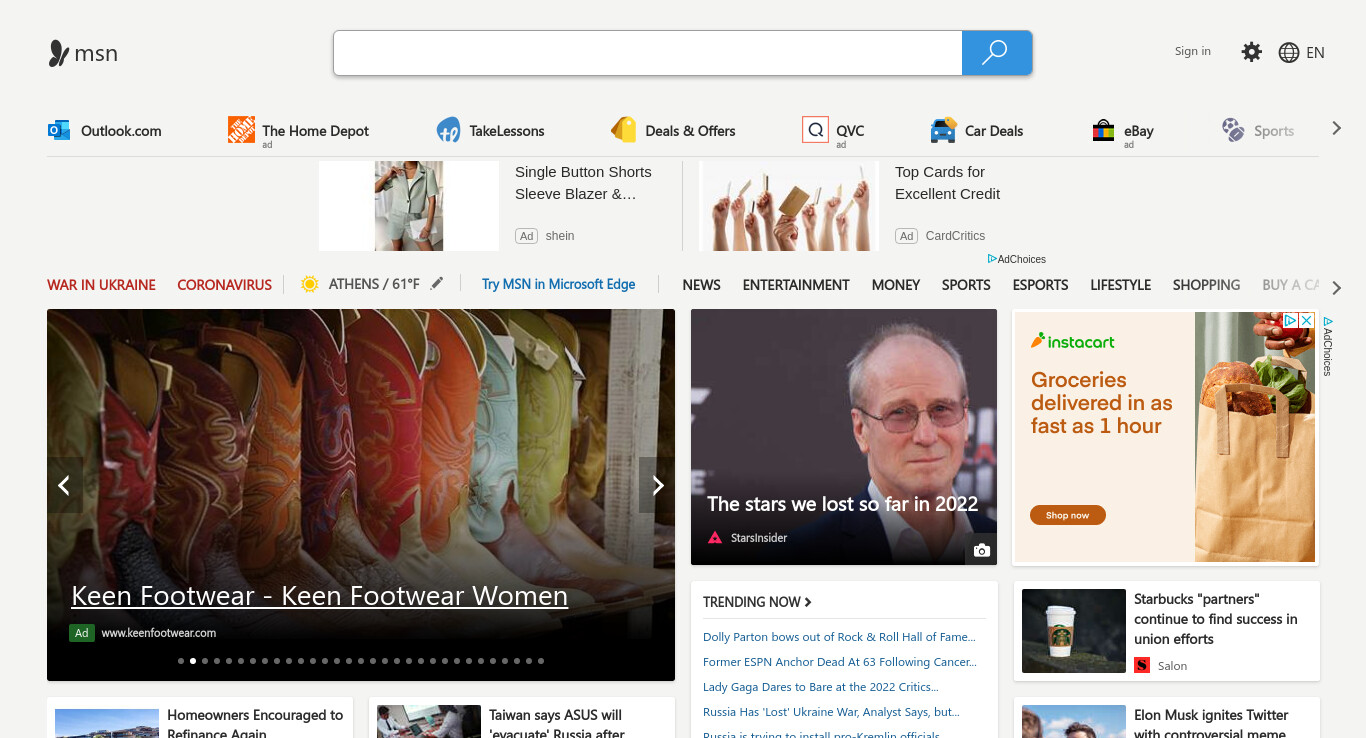The width and height of the screenshot is (1366, 738).
Task: Click the blue search magnifier button
Action: point(996,53)
